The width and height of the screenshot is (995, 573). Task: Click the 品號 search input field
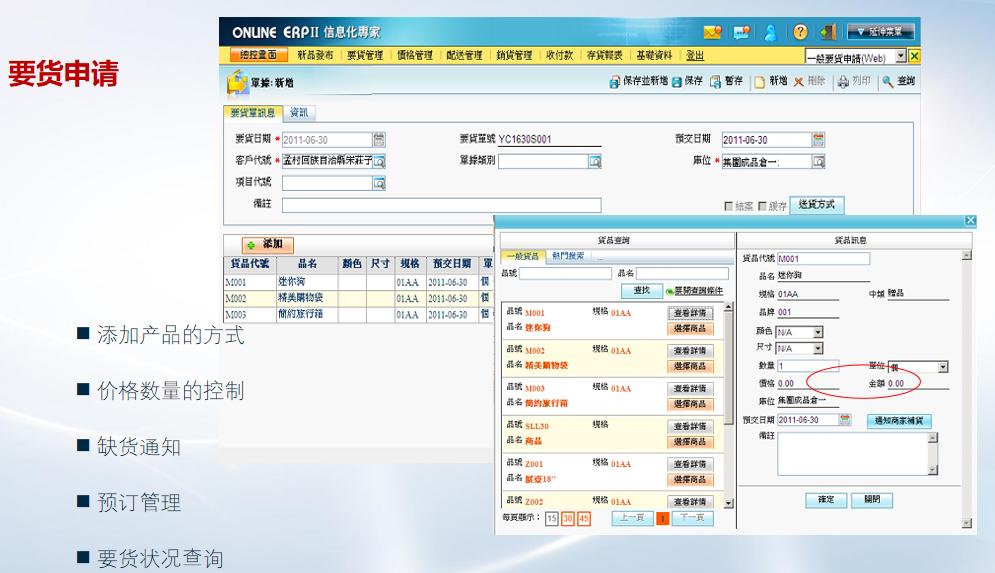tap(565, 273)
